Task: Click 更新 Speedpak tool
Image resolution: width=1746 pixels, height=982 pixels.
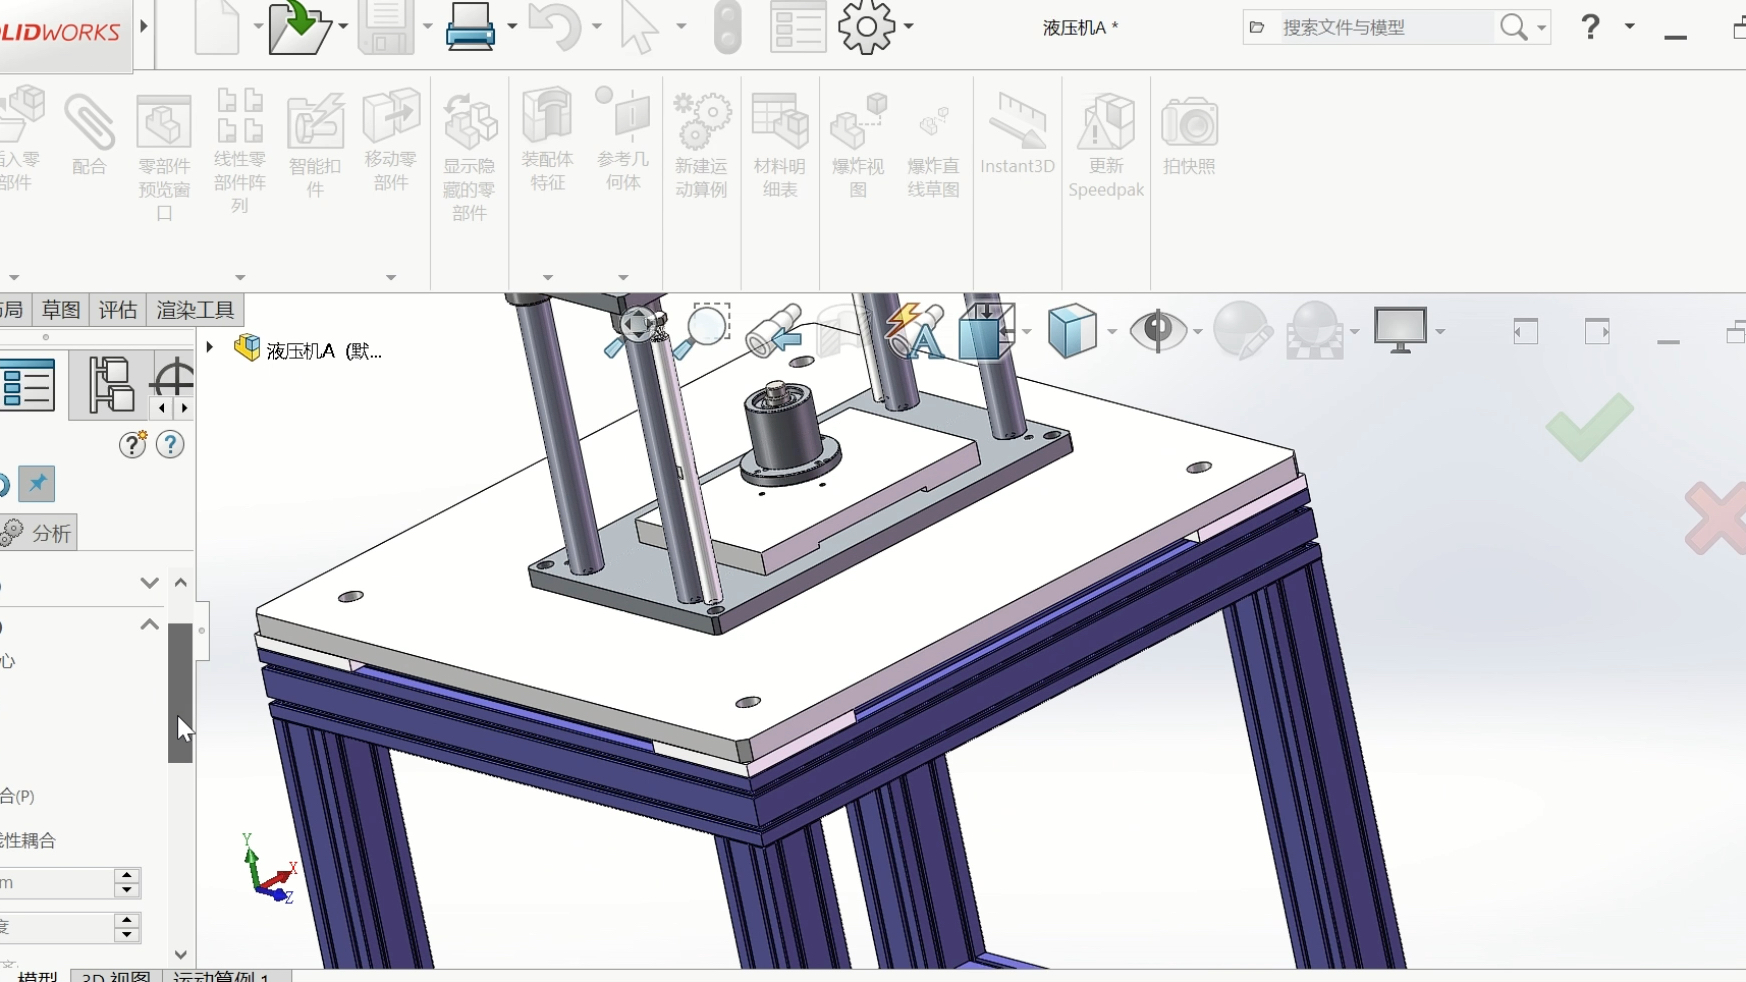Action: coord(1106,146)
